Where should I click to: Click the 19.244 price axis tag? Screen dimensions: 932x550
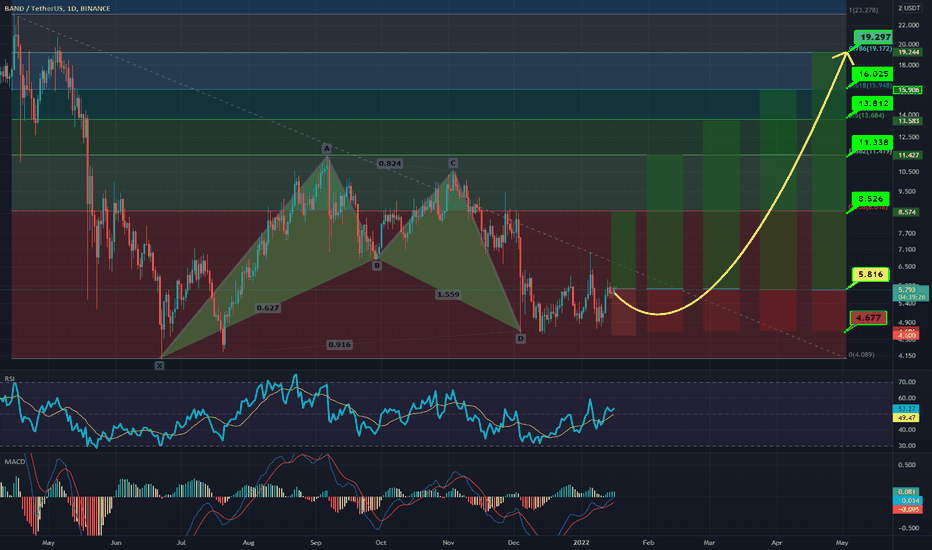(x=909, y=52)
